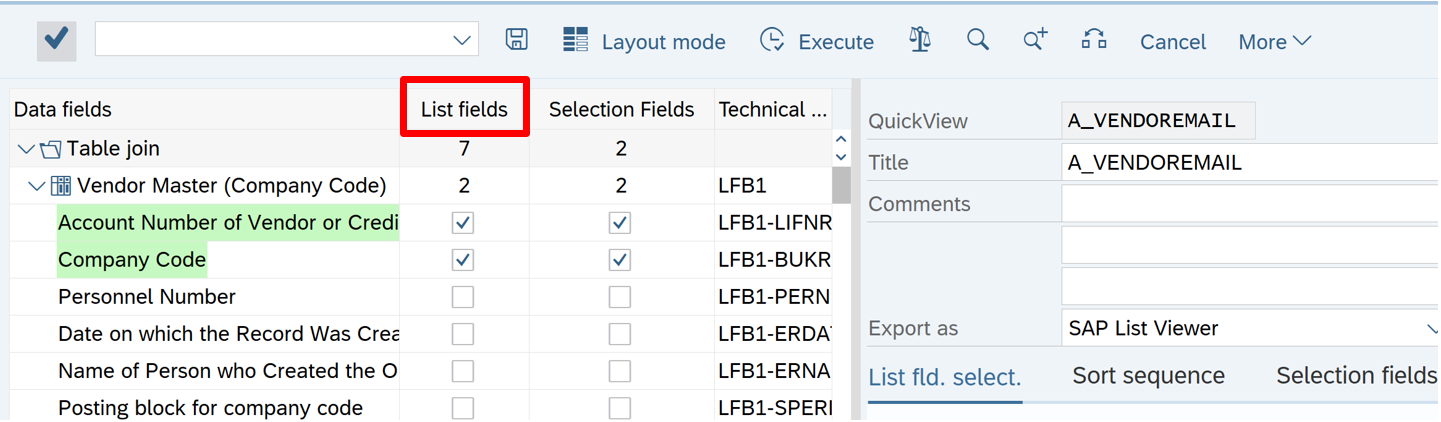Click the magnifier Find icon

(x=977, y=40)
